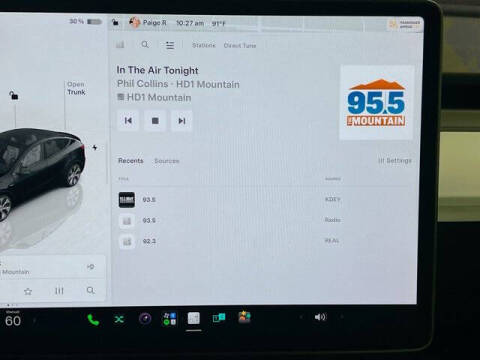Open the green crossed-arrows app in dock

coord(119,319)
